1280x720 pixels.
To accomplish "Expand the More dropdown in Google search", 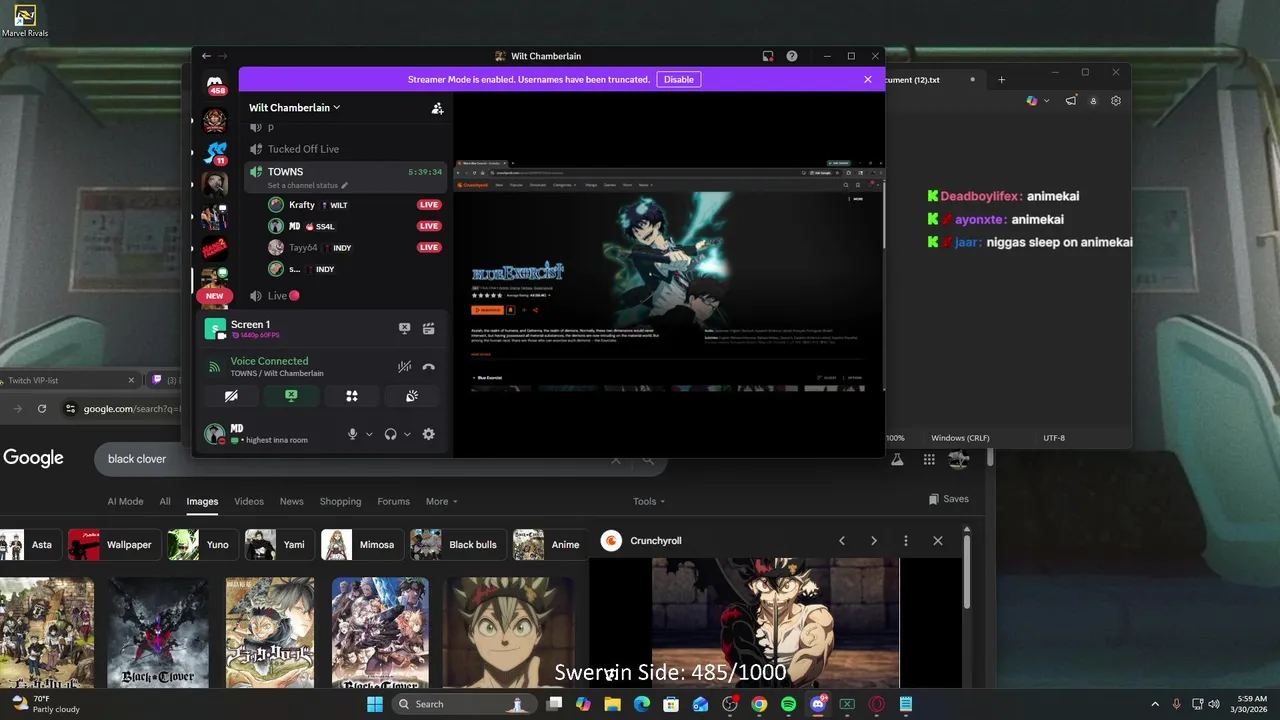I will click(x=441, y=501).
